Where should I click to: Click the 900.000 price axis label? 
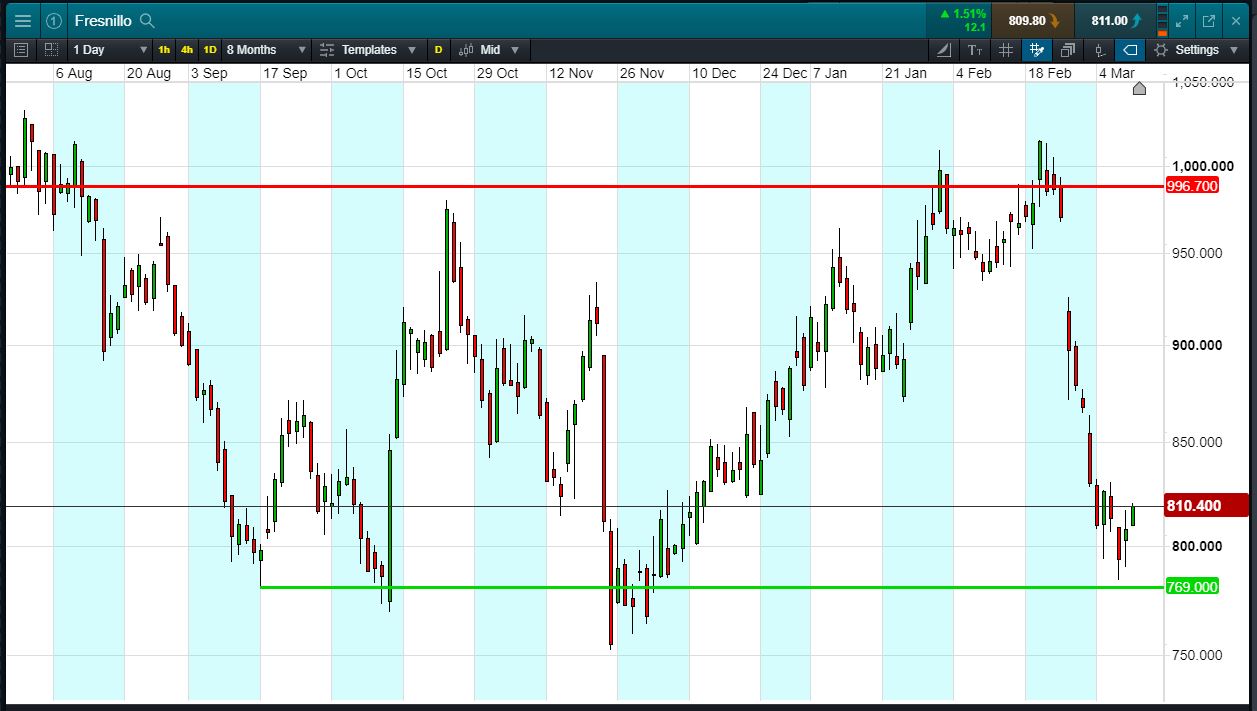1197,345
